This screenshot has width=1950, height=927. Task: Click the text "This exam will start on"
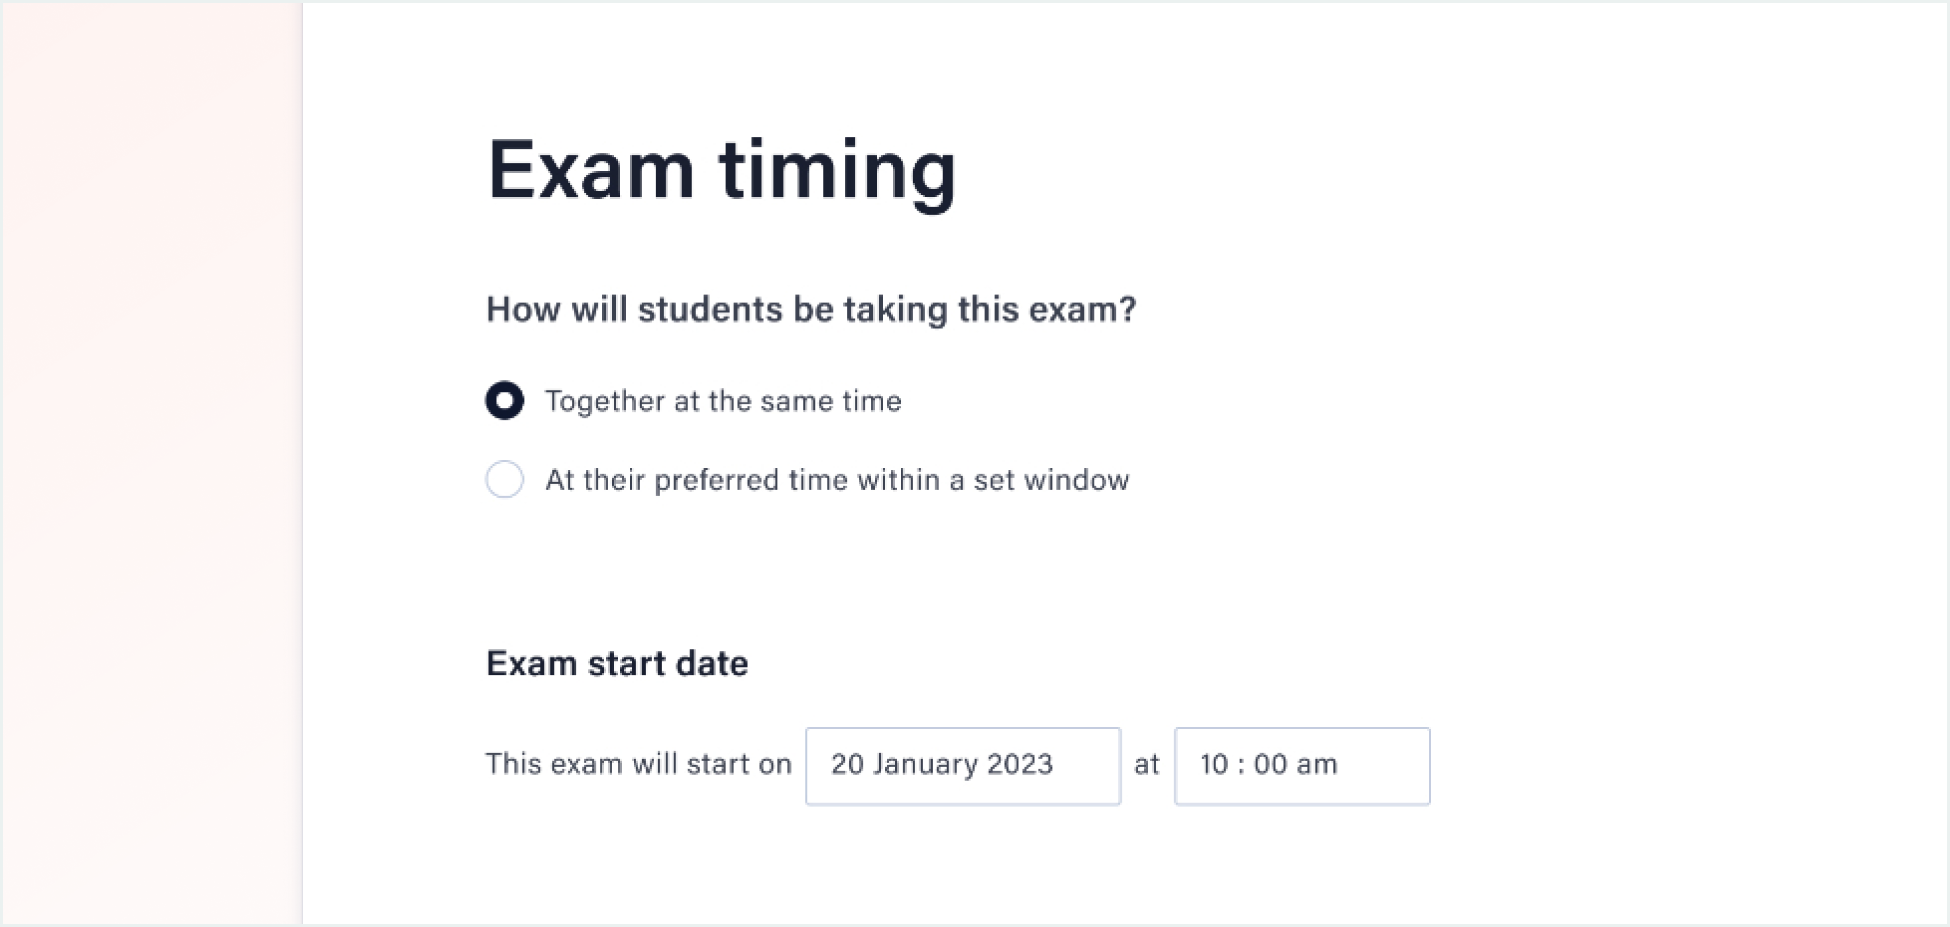pos(639,764)
